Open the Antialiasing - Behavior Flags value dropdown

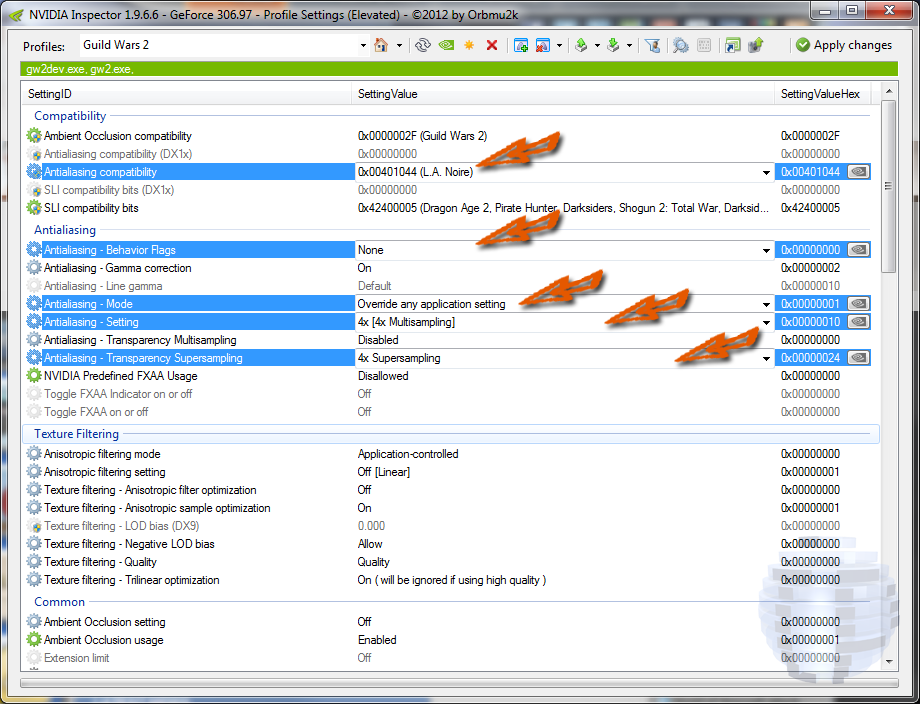[766, 250]
